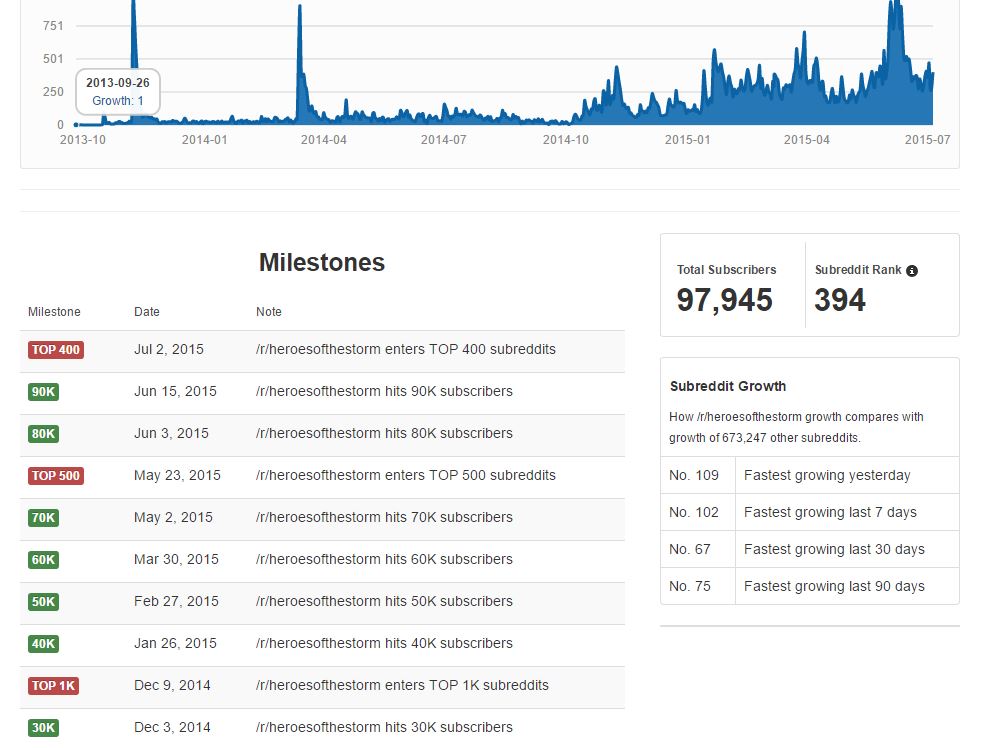Viewport: 997px width, 748px height.
Task: Click the Total Subscribers count 97,945
Action: tap(724, 300)
